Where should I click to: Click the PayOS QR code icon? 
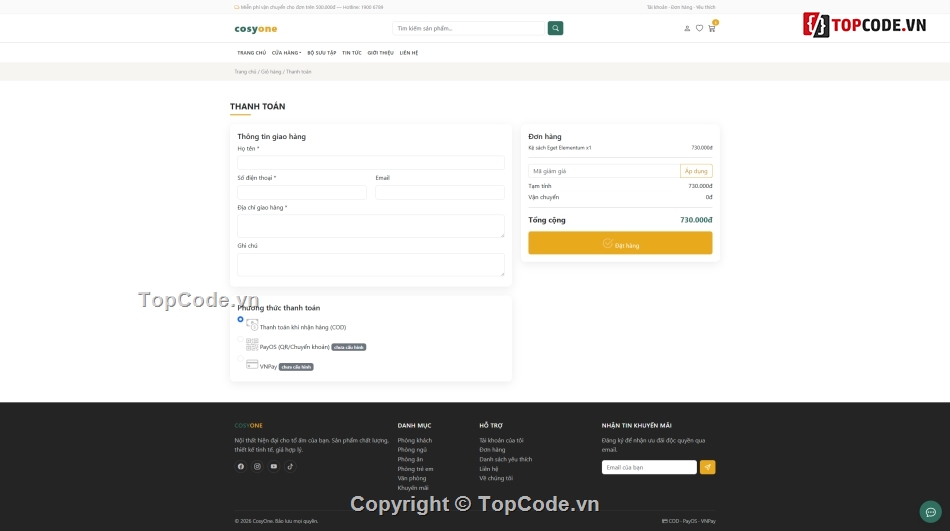252,345
